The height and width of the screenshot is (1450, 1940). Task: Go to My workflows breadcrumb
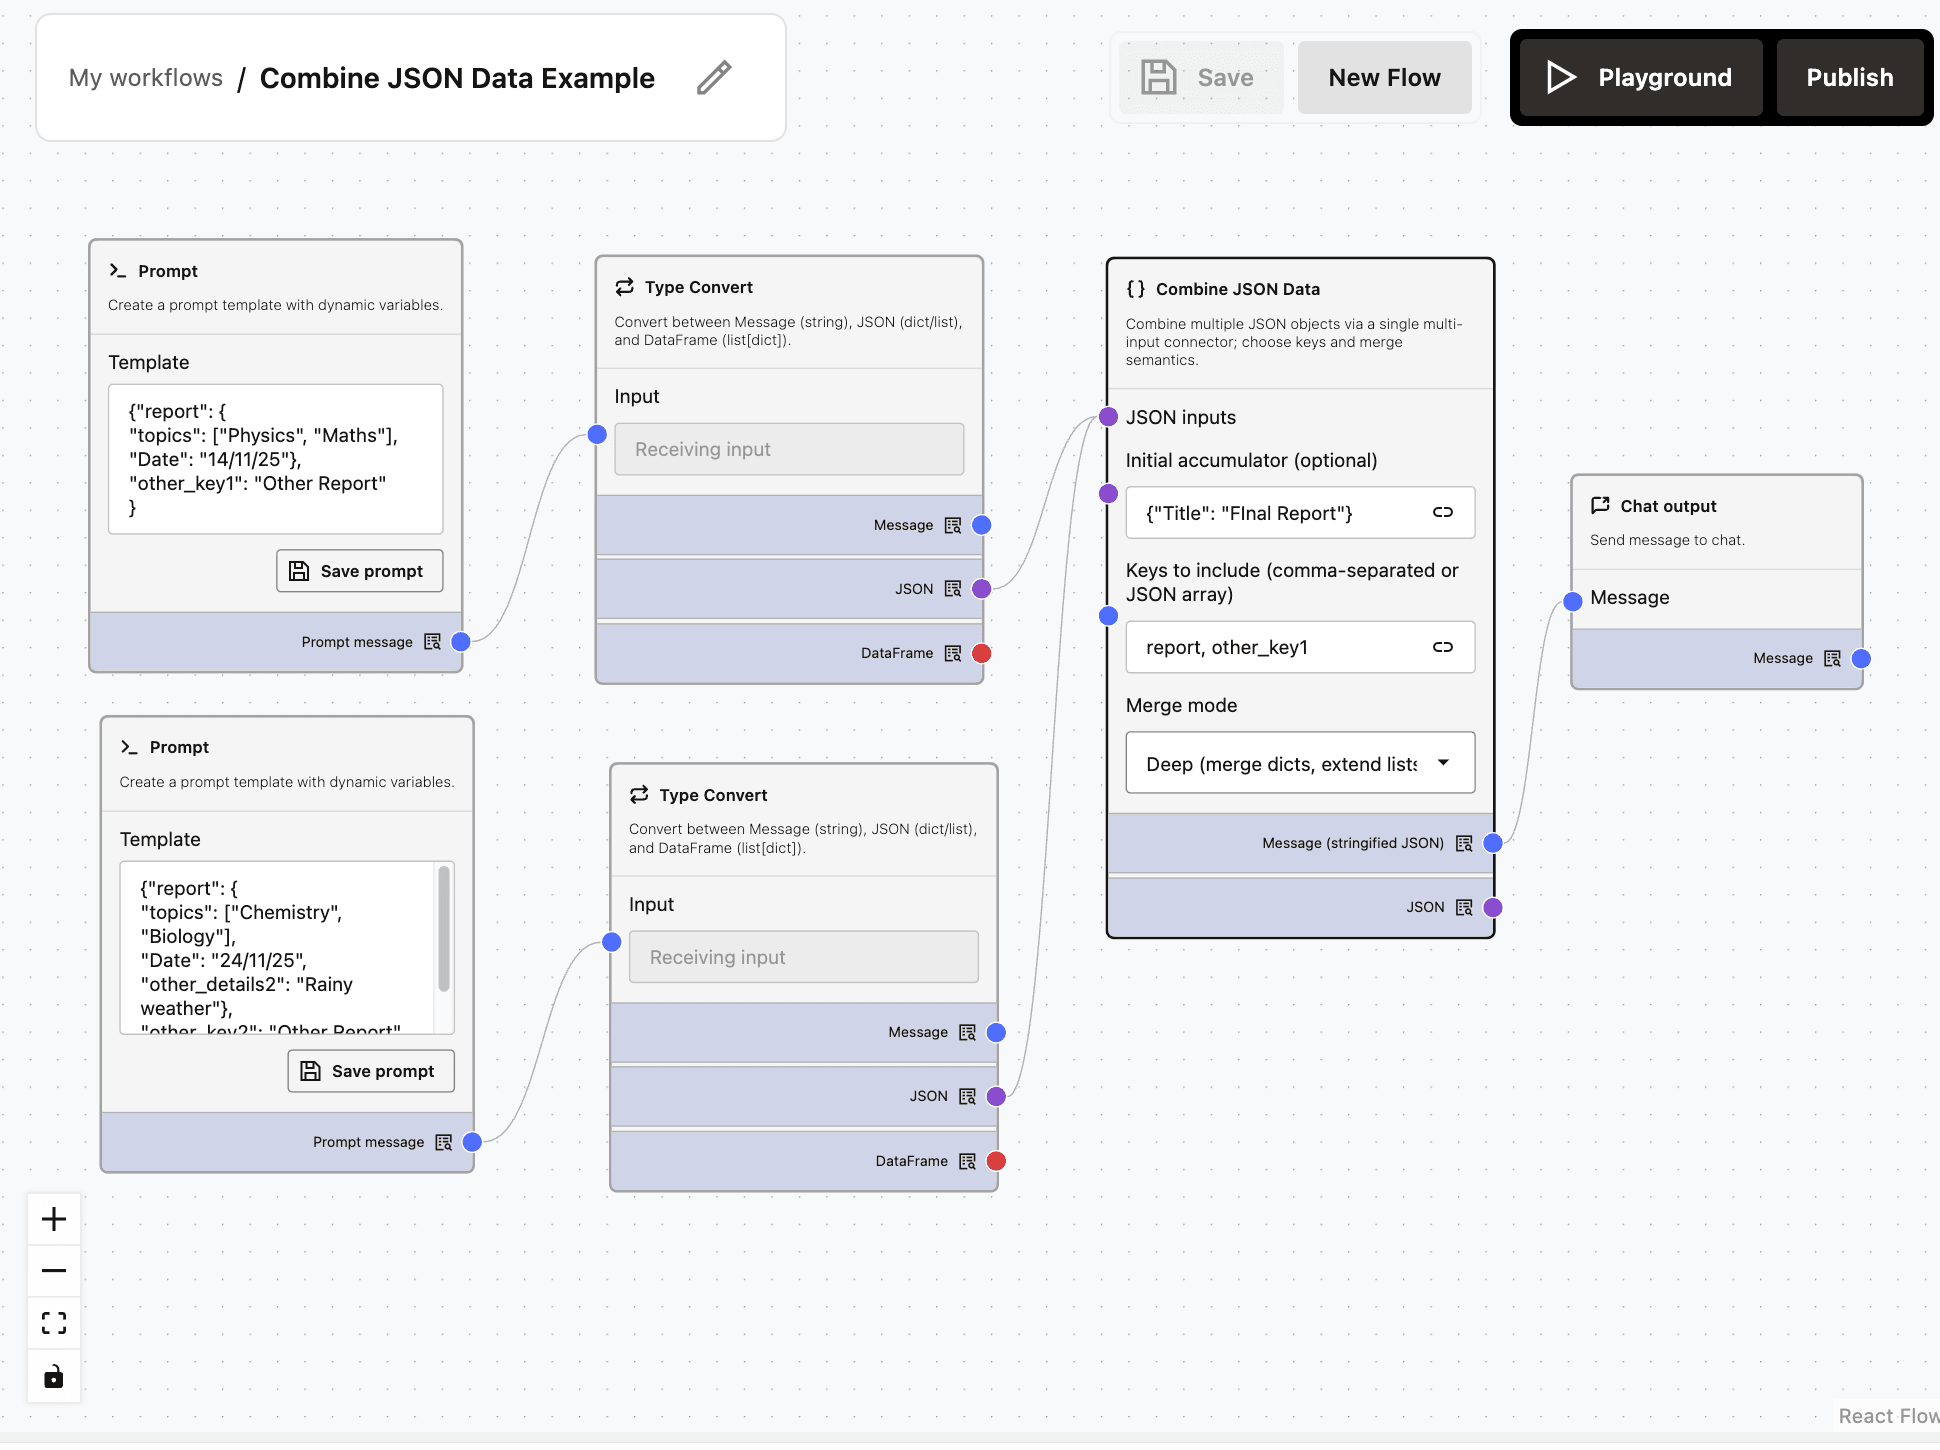click(x=146, y=78)
